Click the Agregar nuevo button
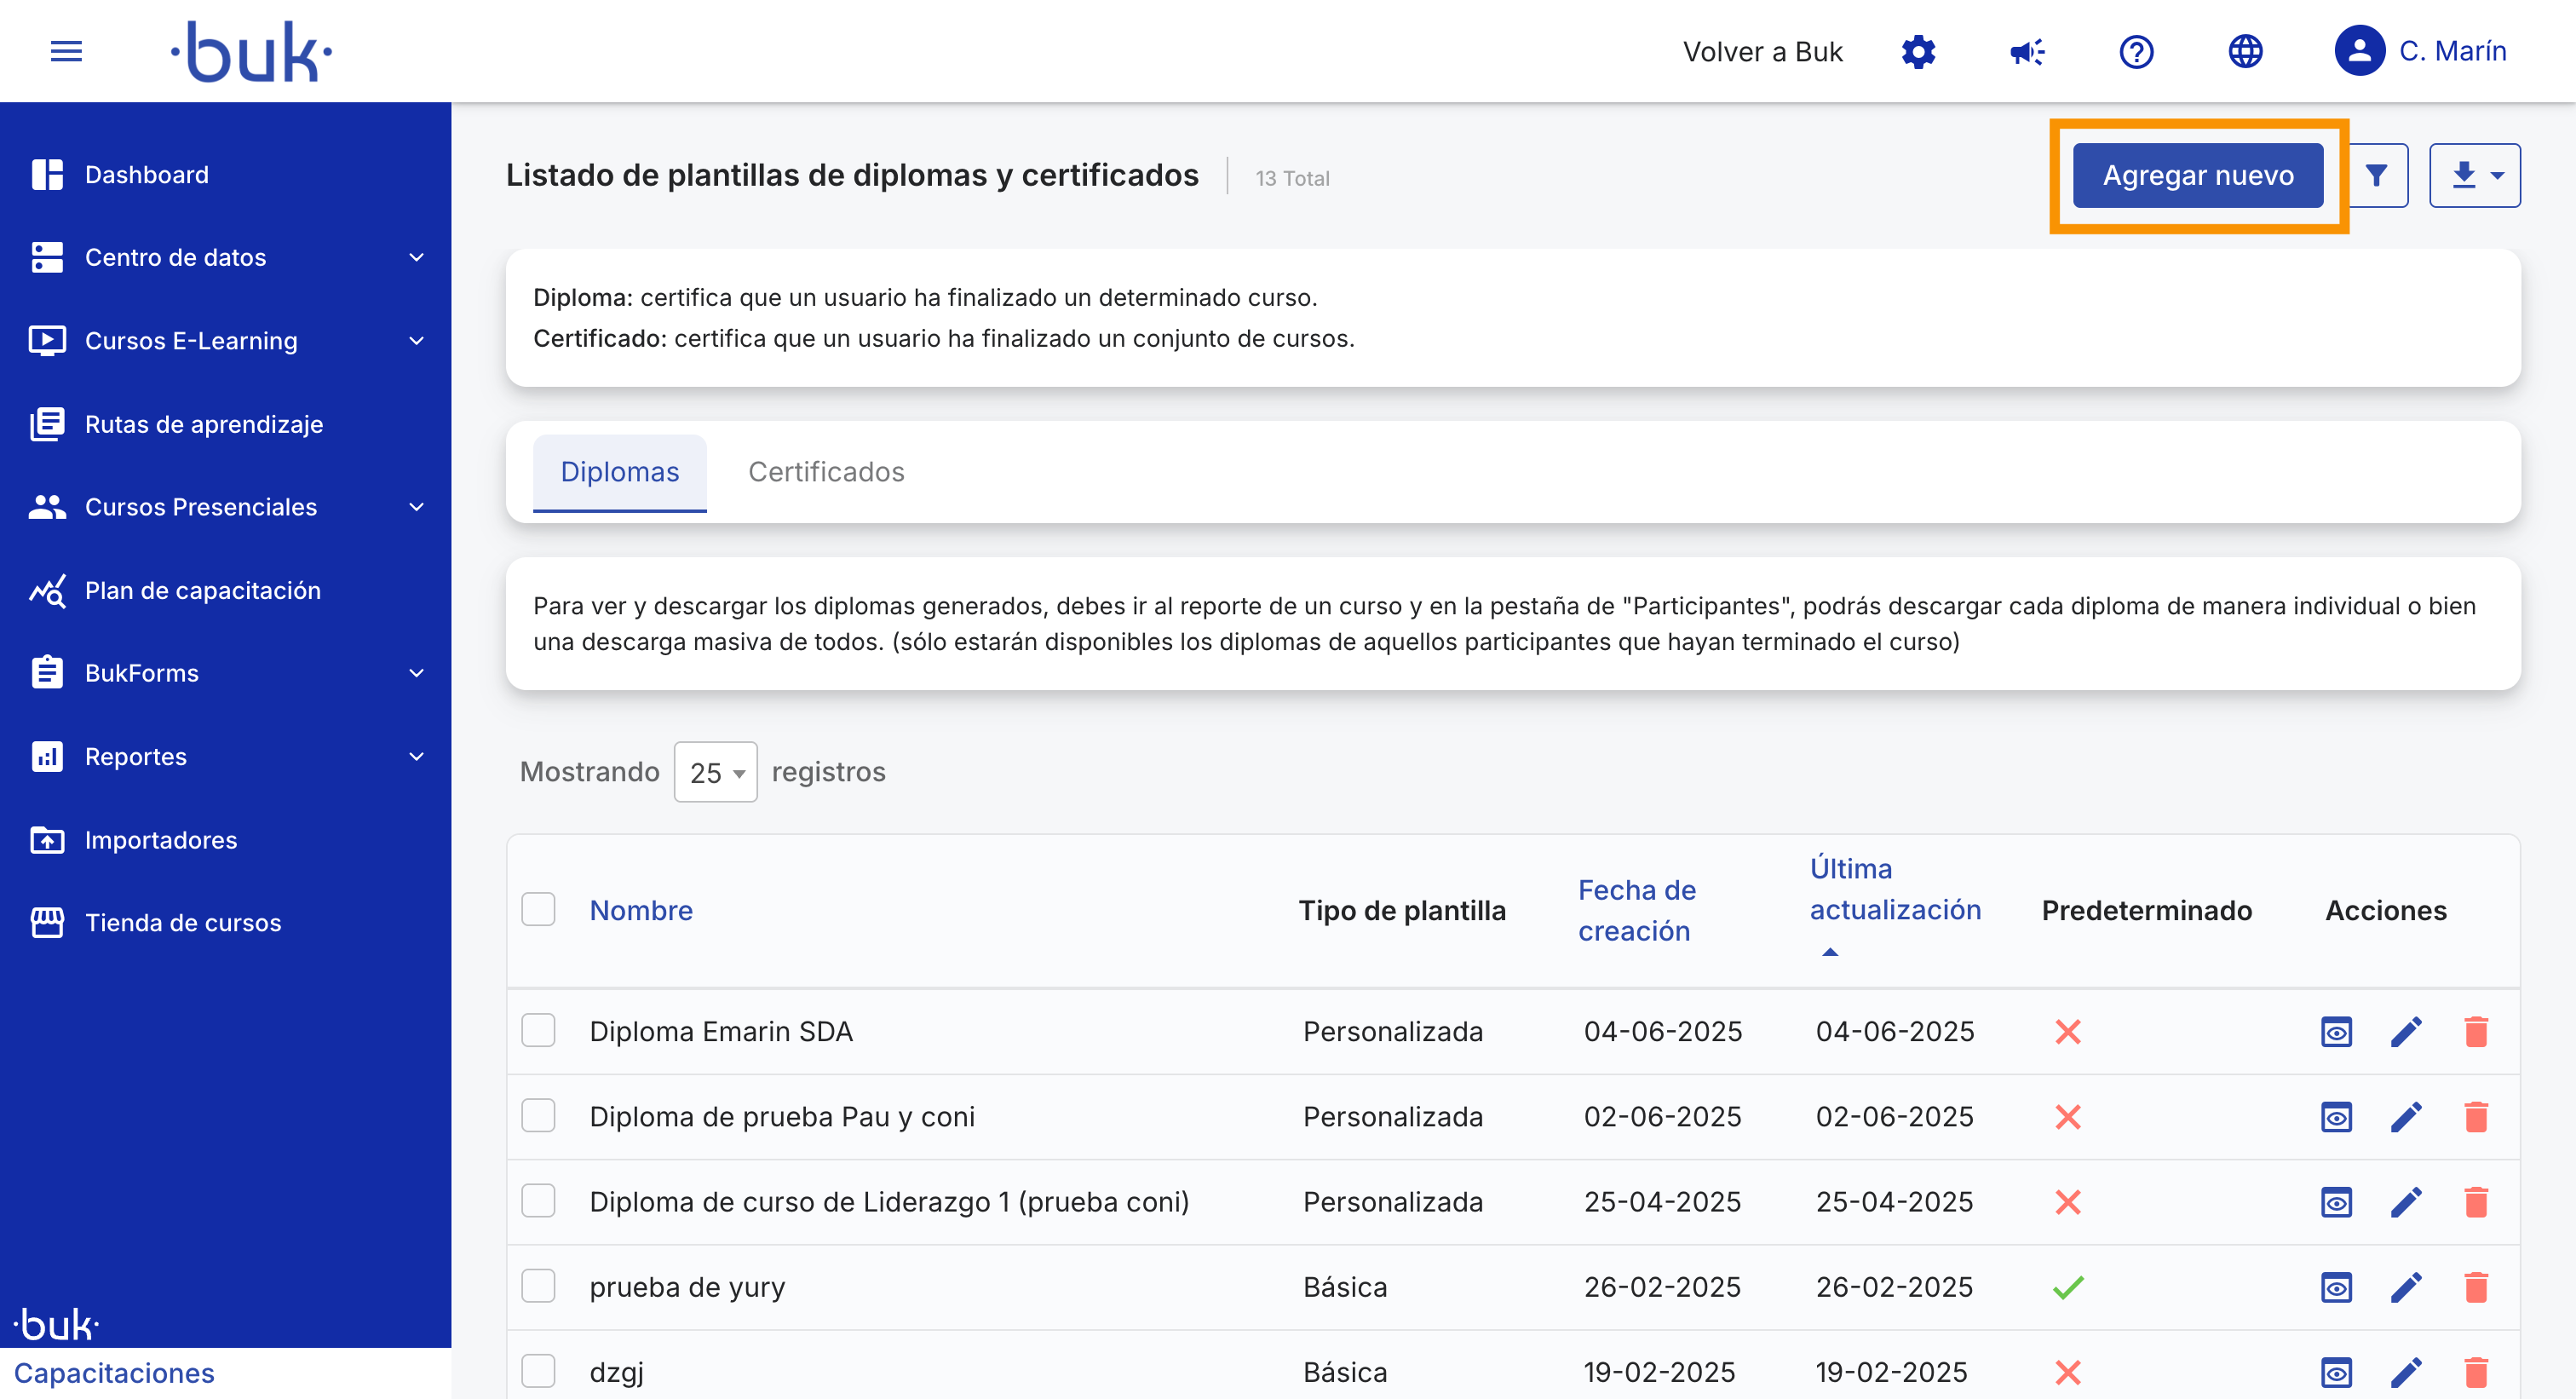2576x1399 pixels. [x=2197, y=175]
